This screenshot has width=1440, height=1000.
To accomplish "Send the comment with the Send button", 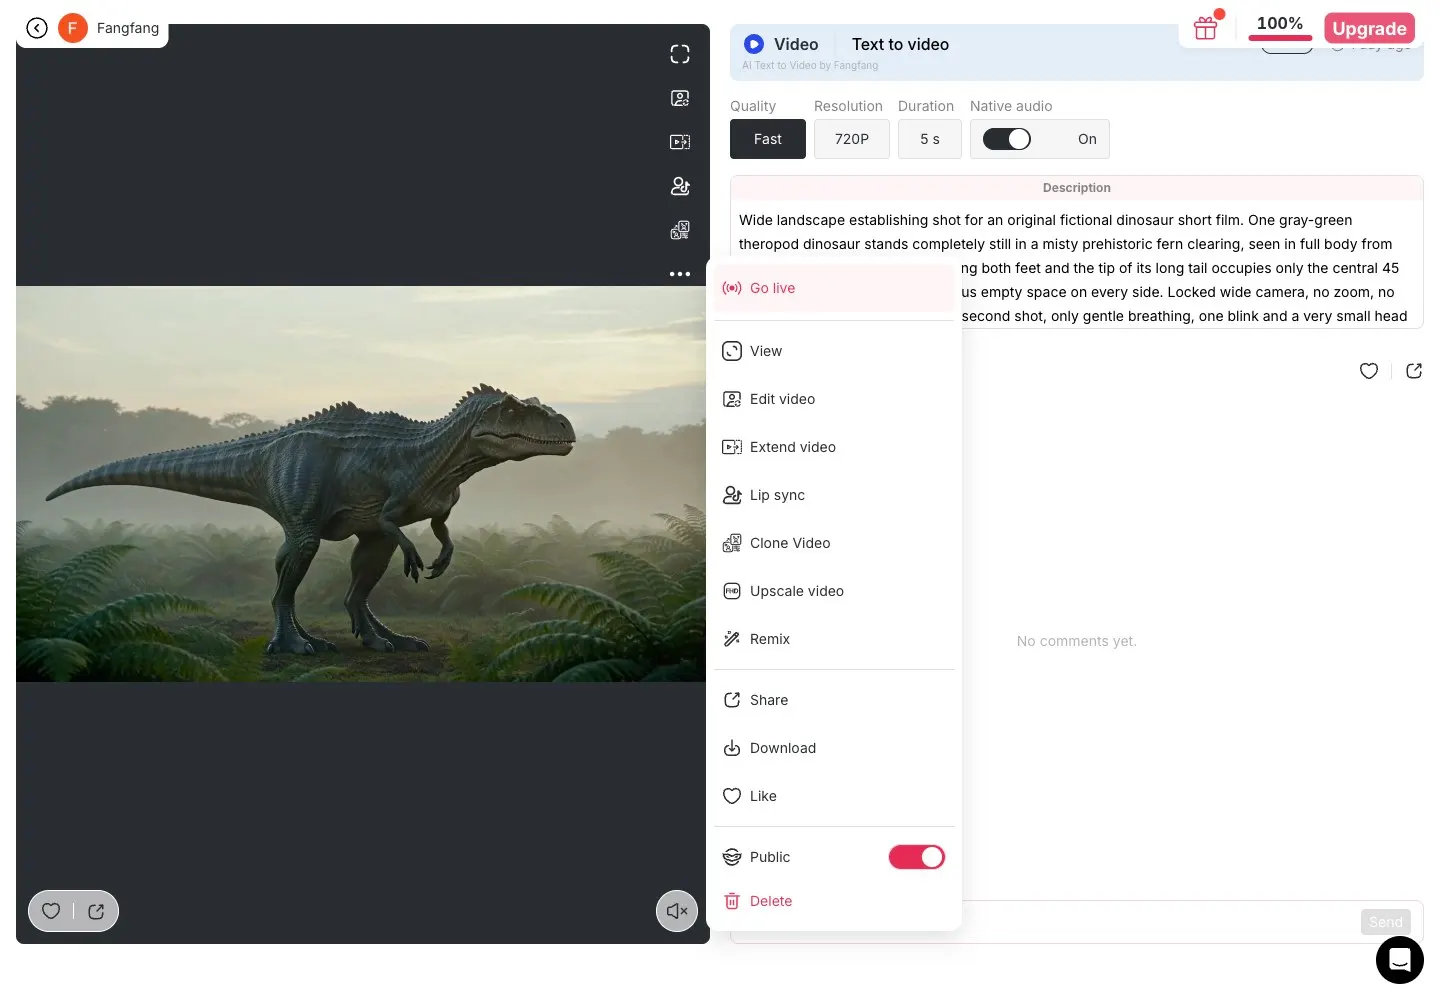I will click(x=1386, y=922).
